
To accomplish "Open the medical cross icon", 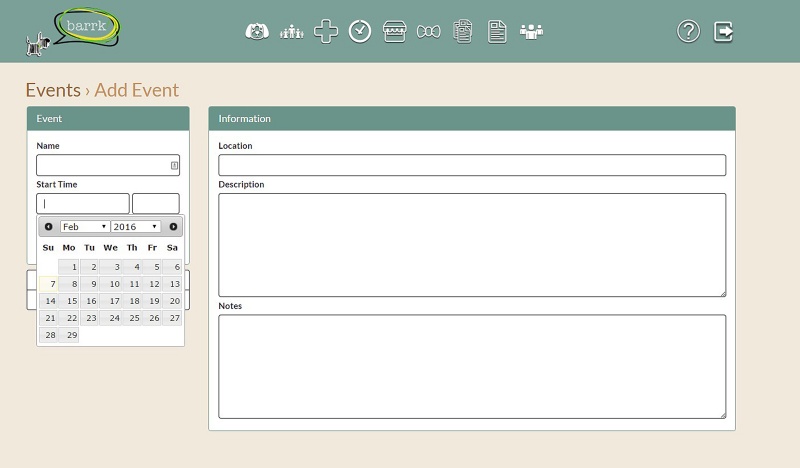I will coord(326,32).
